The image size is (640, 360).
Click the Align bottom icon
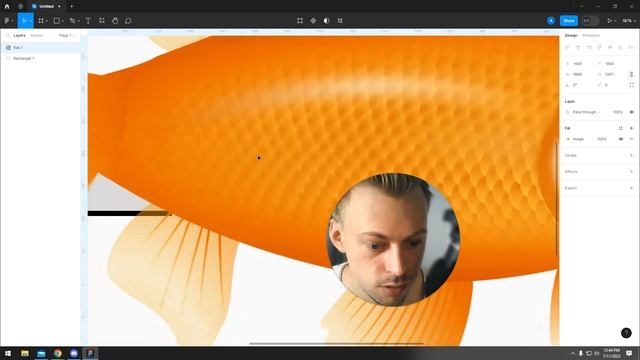coord(620,47)
